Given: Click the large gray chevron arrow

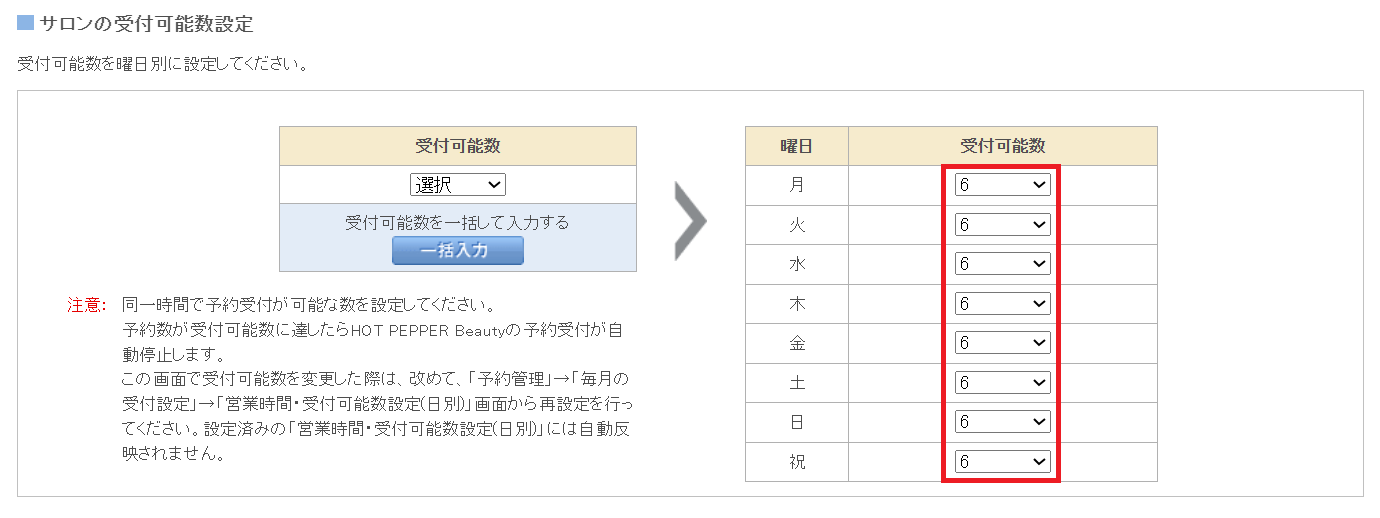Looking at the screenshot, I should [690, 221].
